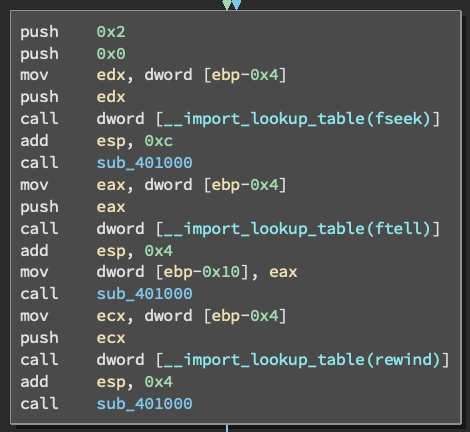The height and width of the screenshot is (432, 470).
Task: Click the ecx register in 'mov ecx' line
Action: pyautogui.click(x=111, y=316)
